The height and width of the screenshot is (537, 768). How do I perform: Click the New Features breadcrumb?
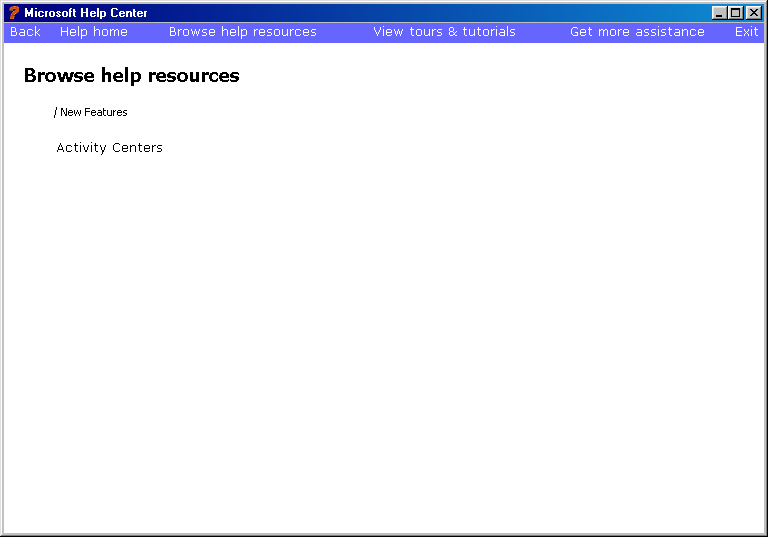(x=94, y=112)
